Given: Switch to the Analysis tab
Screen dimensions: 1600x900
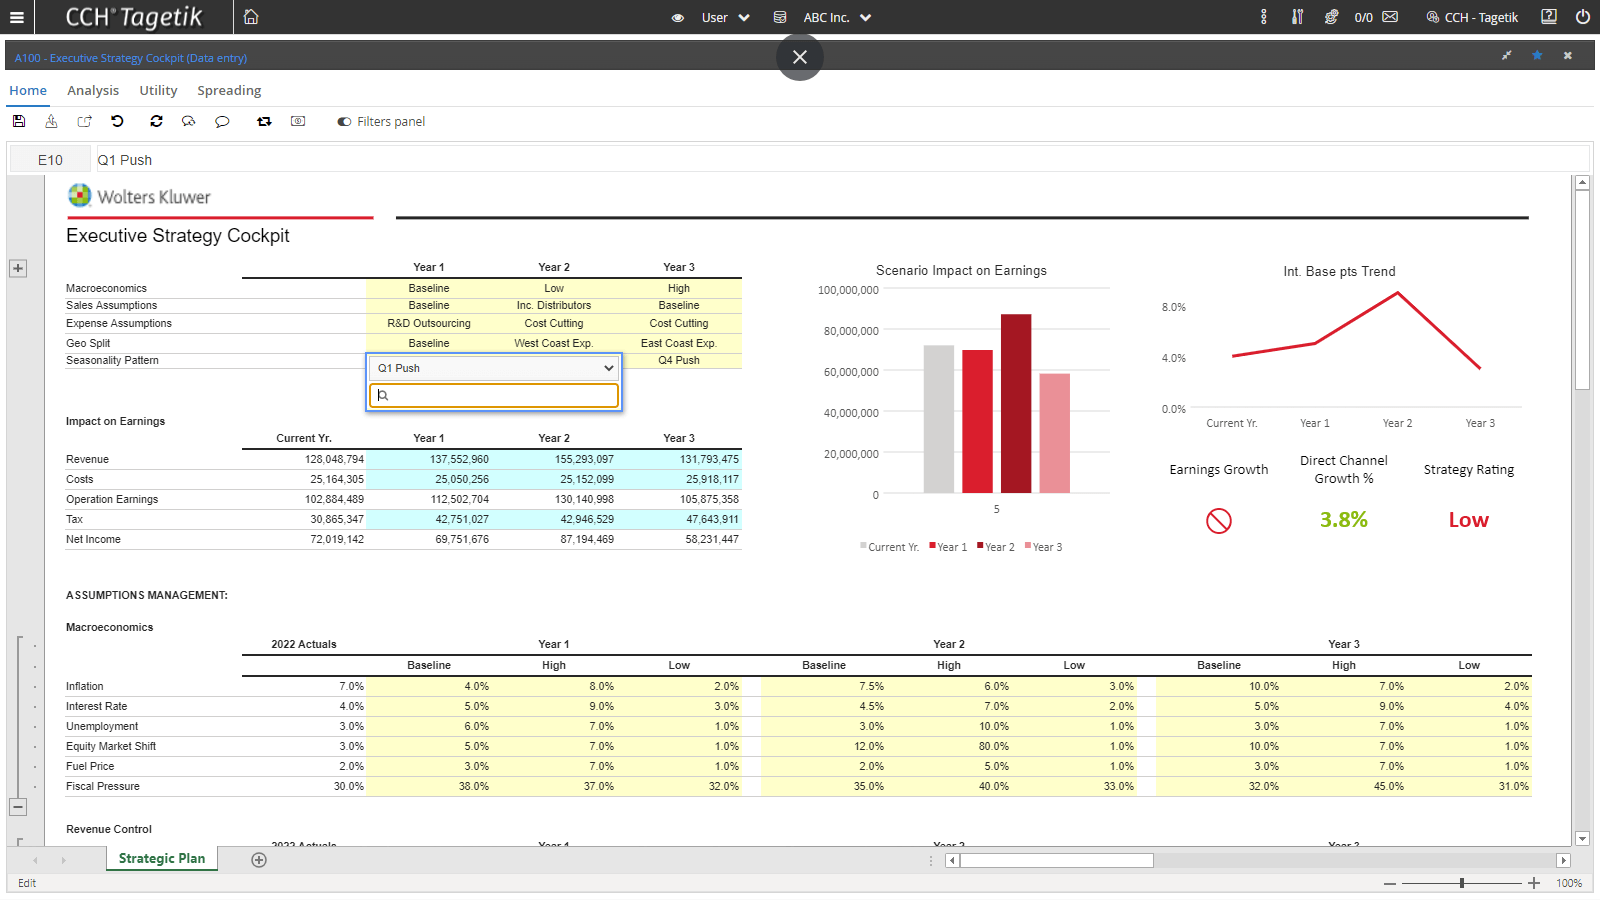Looking at the screenshot, I should [93, 90].
